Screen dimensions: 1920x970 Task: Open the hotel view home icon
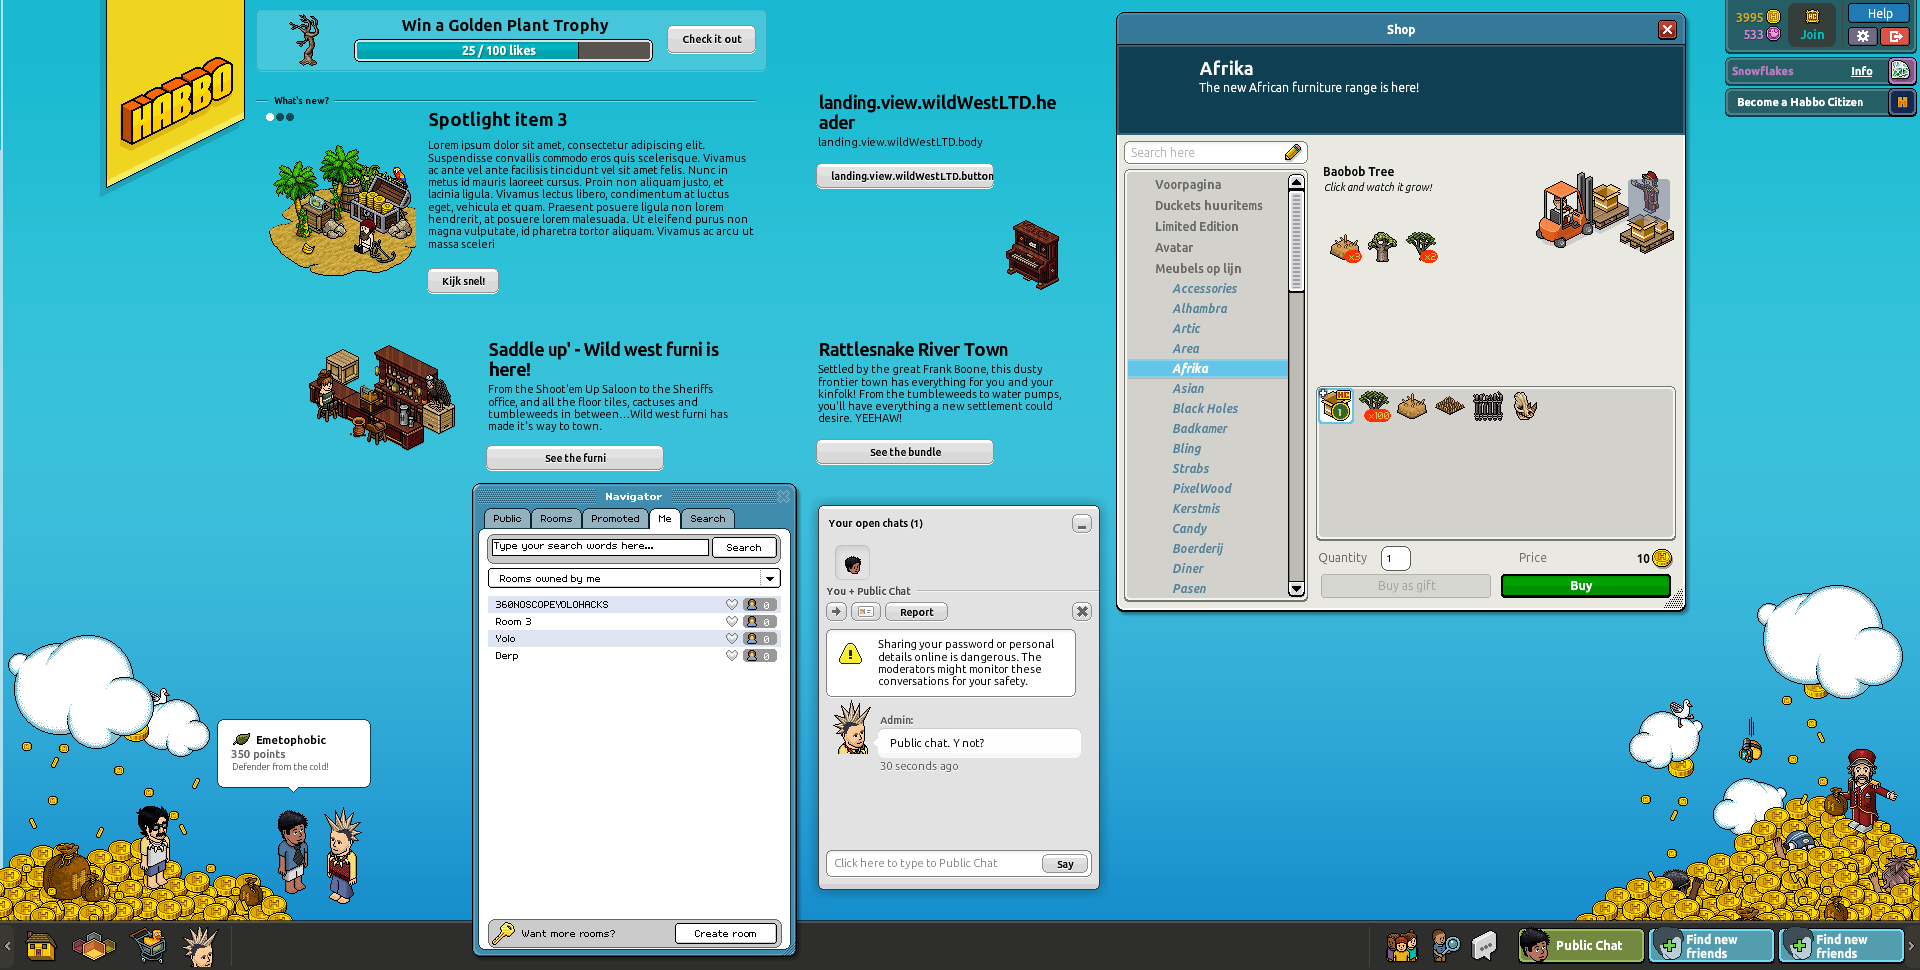pyautogui.click(x=40, y=945)
